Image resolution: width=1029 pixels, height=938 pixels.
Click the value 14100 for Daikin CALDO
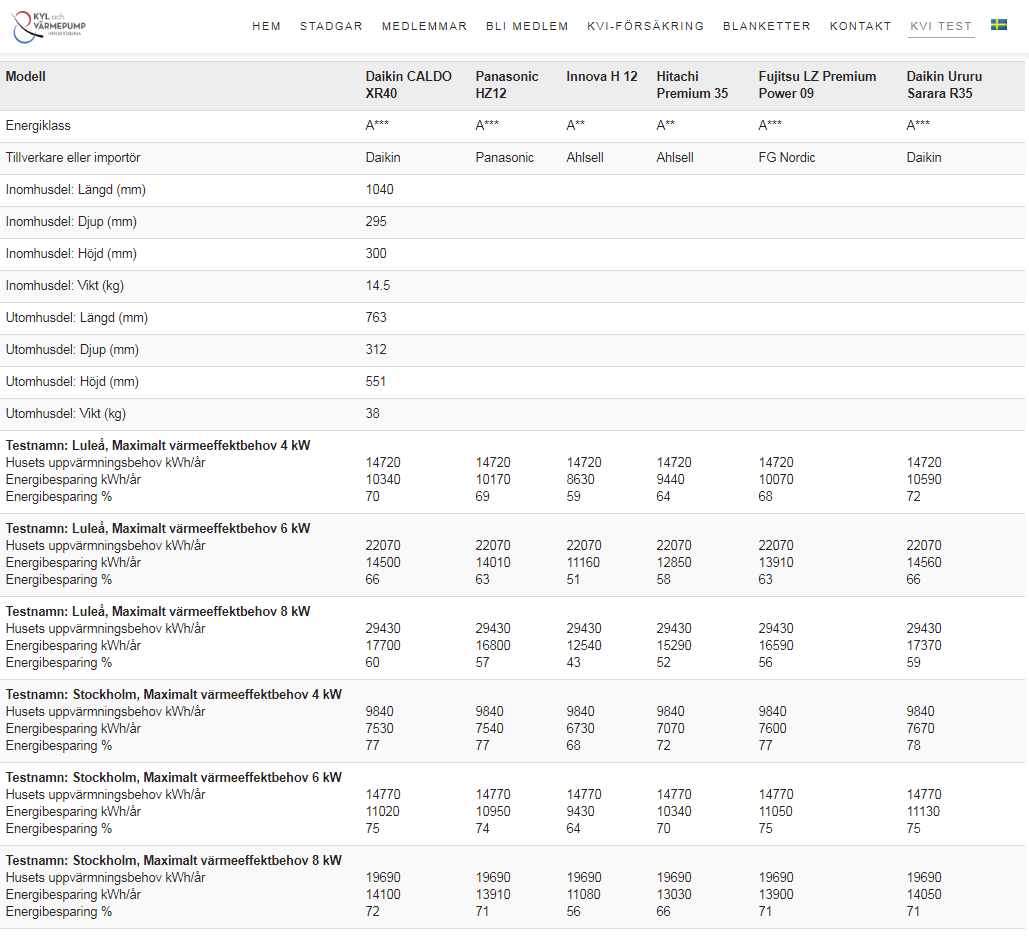click(383, 895)
